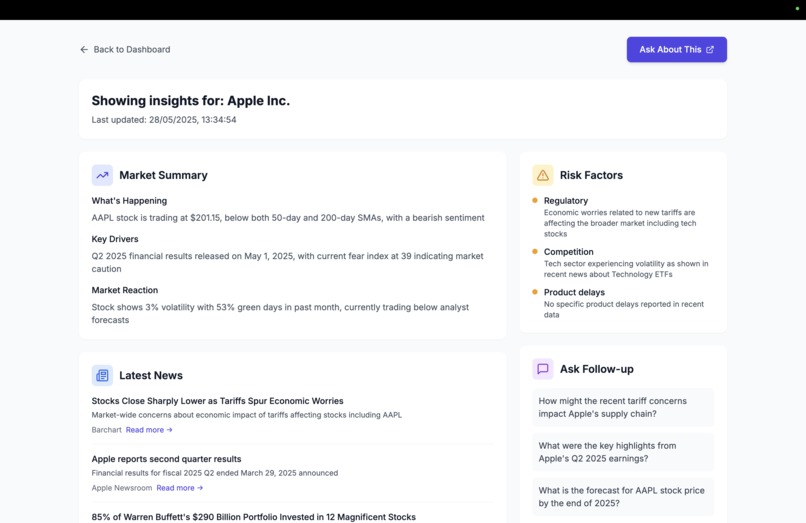
Task: Click the Latest News section title
Action: (x=151, y=375)
